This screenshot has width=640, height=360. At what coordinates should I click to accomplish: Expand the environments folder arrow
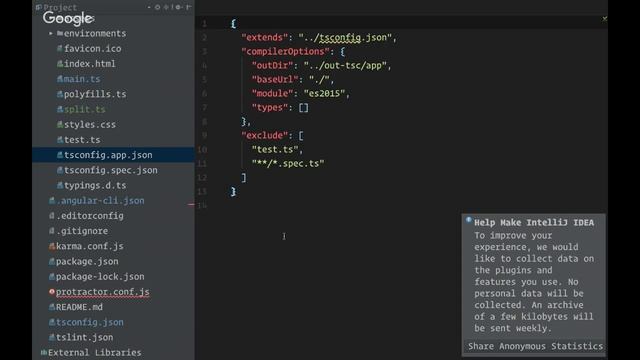[x=51, y=33]
